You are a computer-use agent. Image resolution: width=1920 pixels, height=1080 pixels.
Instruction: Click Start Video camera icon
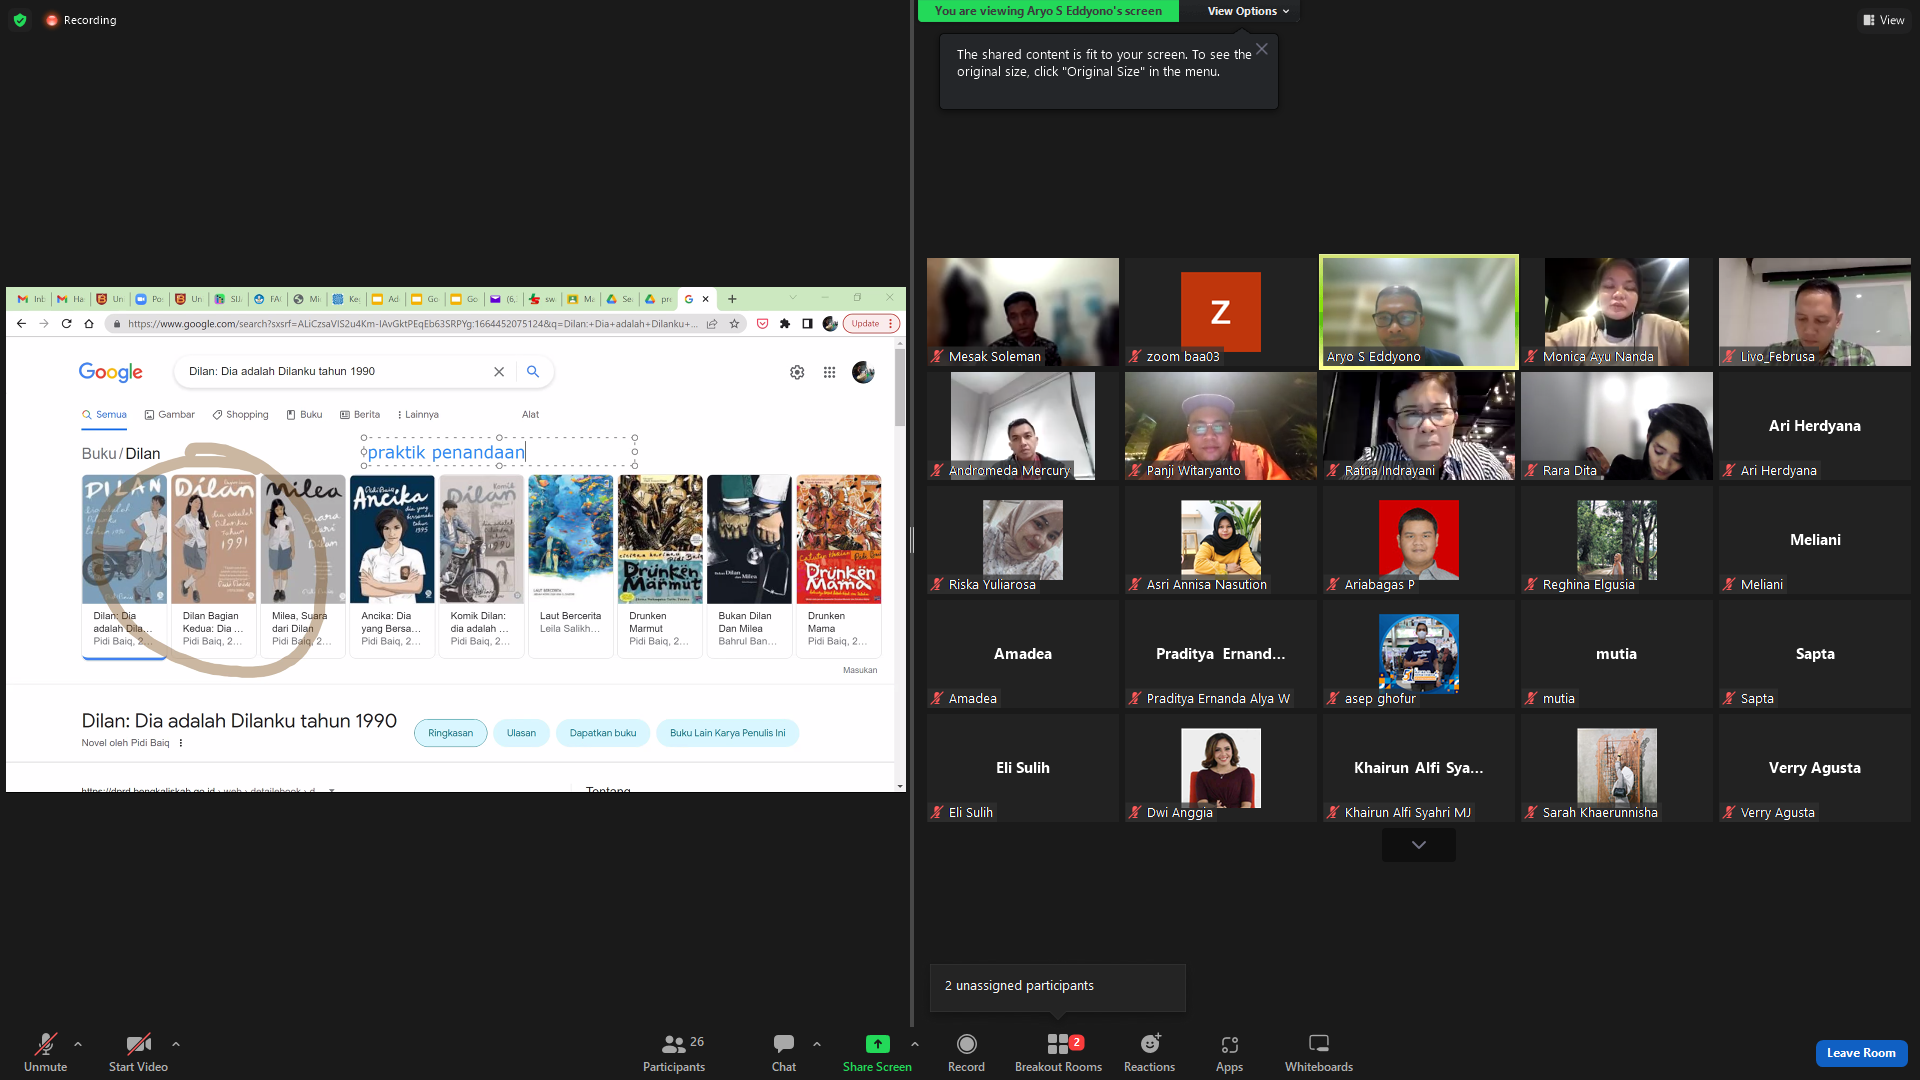tap(138, 1044)
